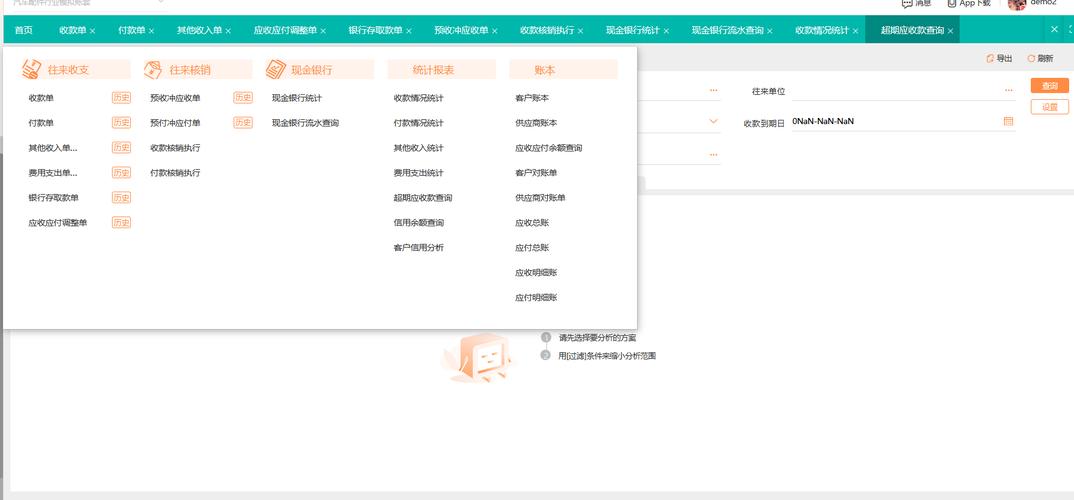Image resolution: width=1074 pixels, height=500 pixels.
Task: Click the 现金银行 category icon
Action: point(275,69)
